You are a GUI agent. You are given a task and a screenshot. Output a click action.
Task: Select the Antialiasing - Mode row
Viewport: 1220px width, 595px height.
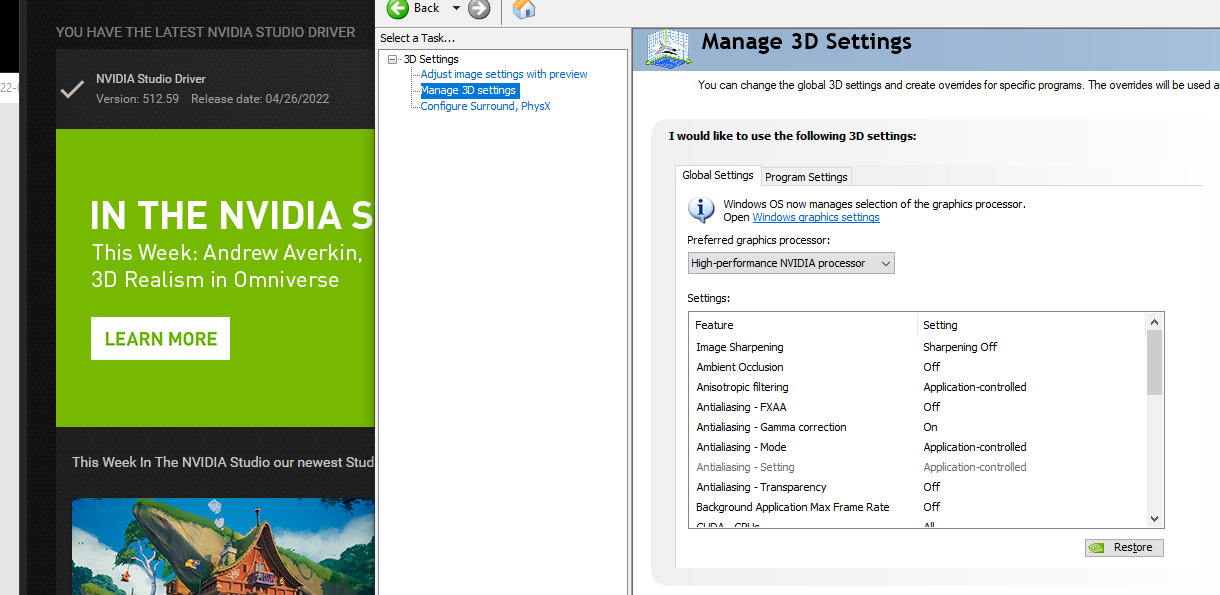click(917, 447)
